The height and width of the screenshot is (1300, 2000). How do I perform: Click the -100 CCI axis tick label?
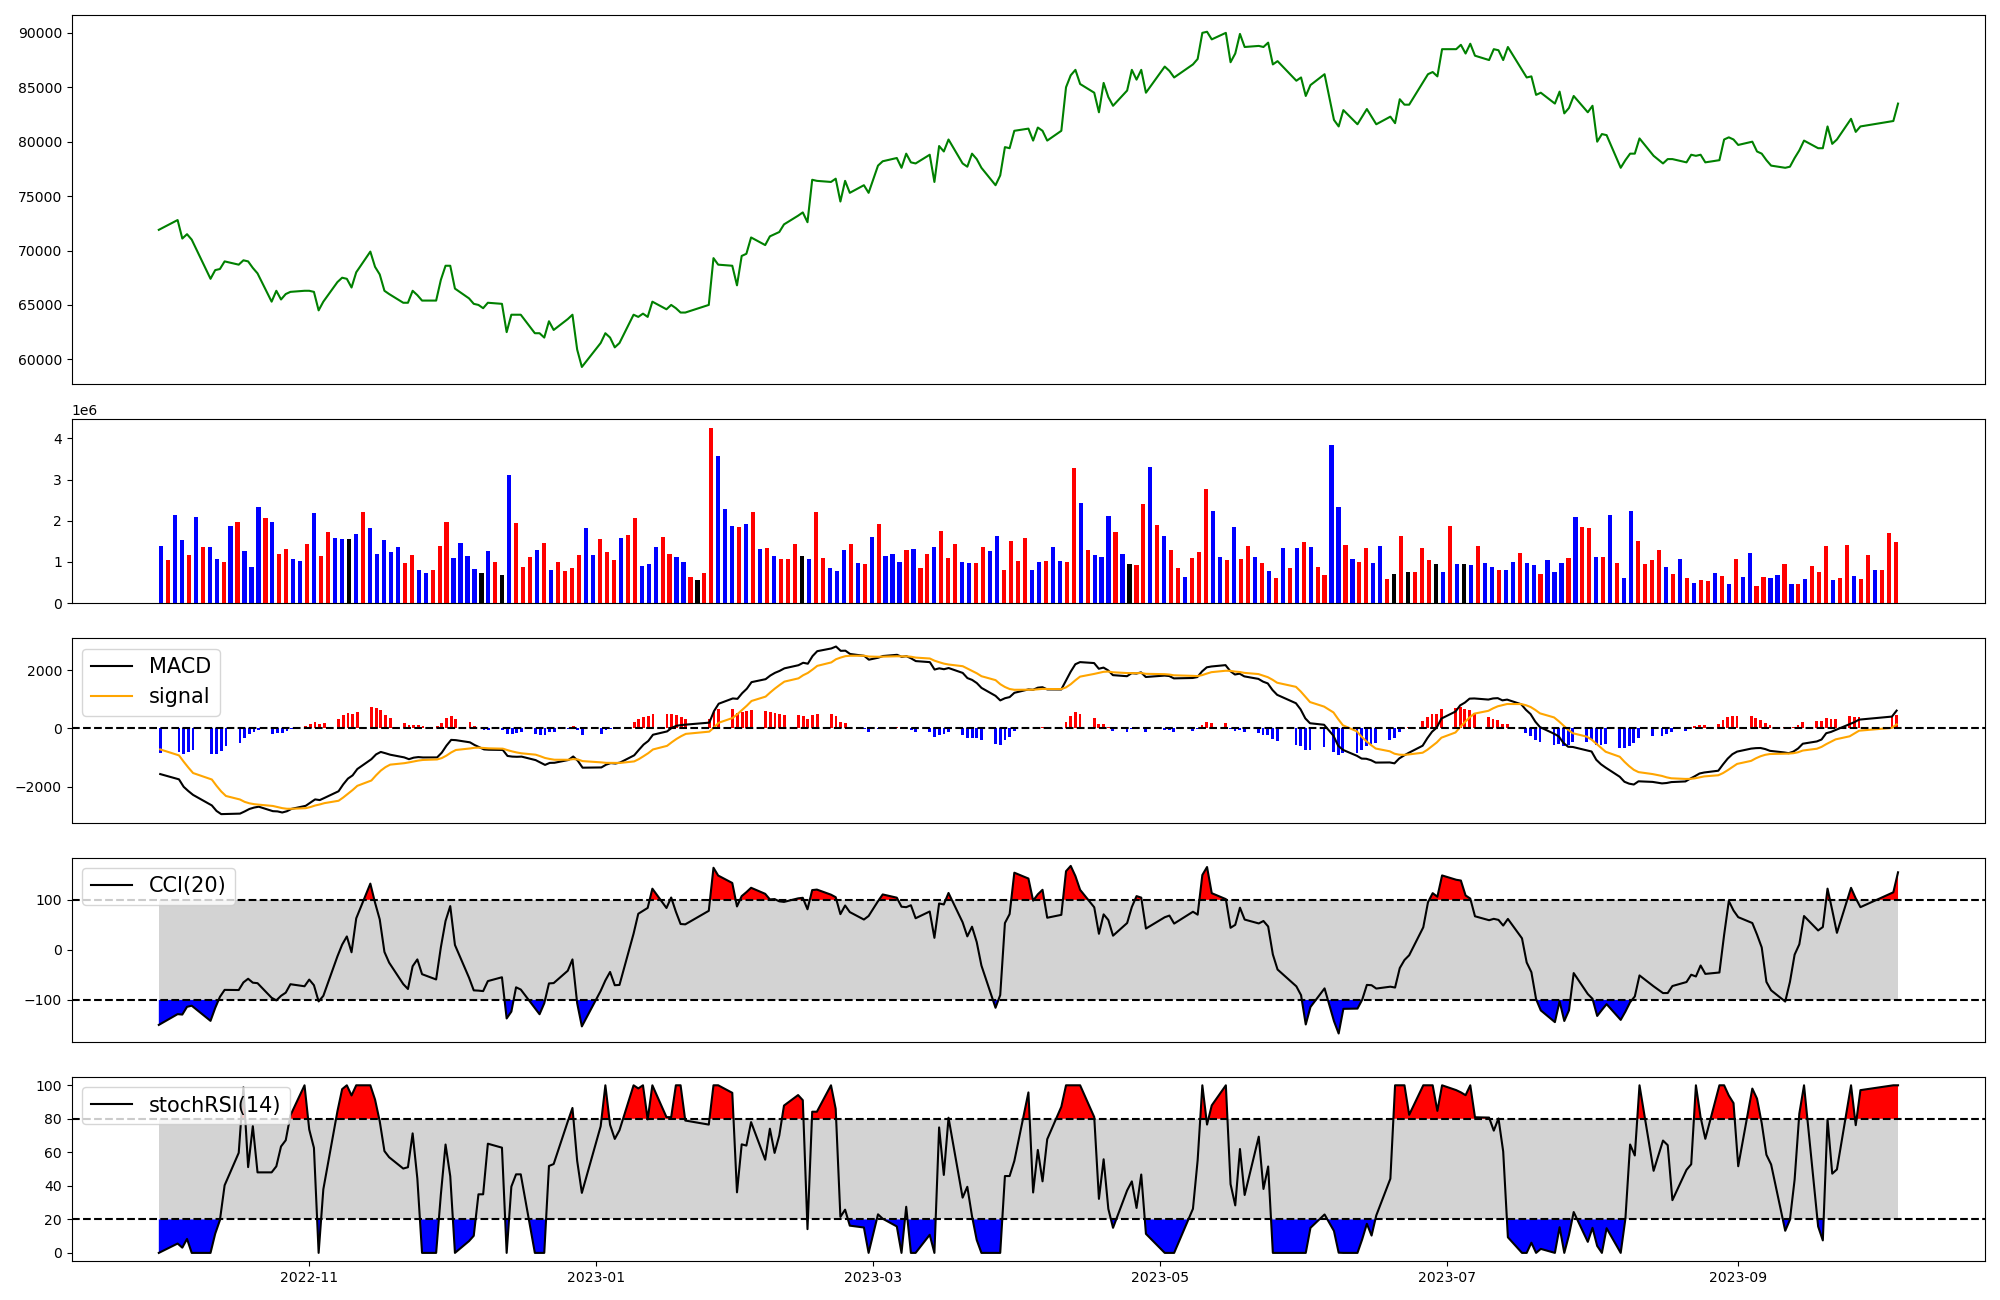pyautogui.click(x=42, y=1000)
